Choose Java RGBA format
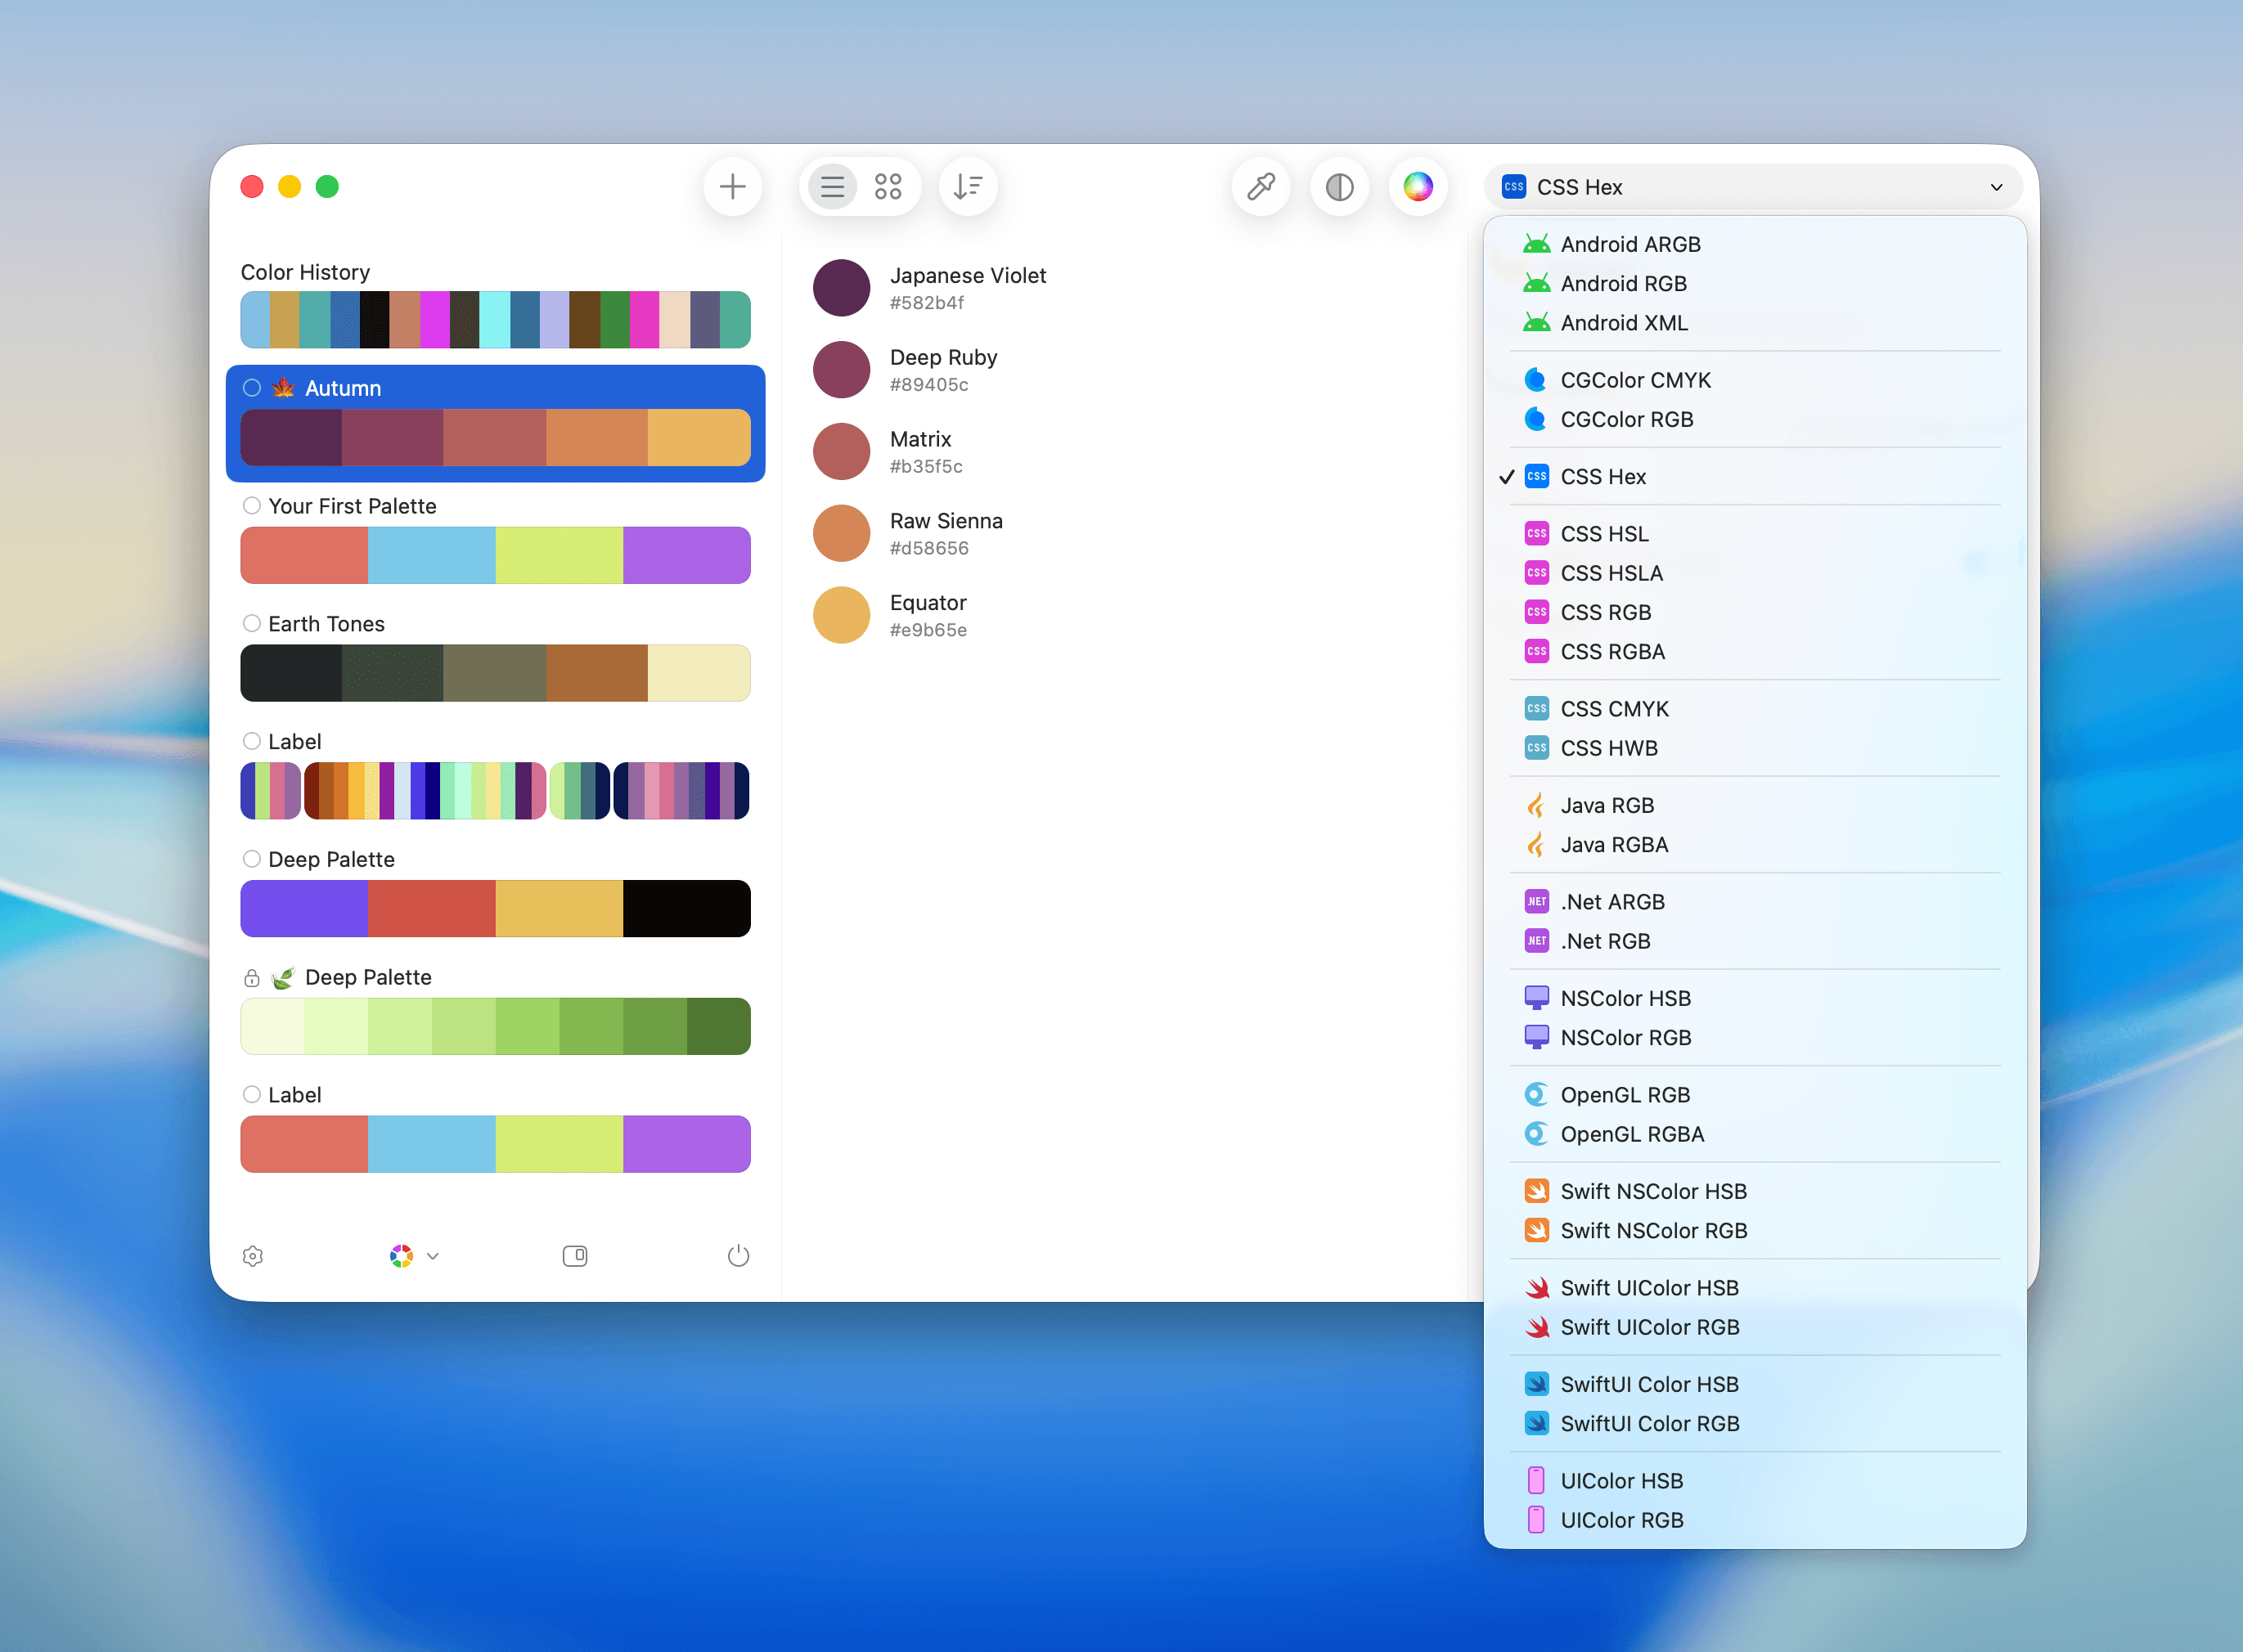Viewport: 2243px width, 1652px height. (x=1755, y=845)
